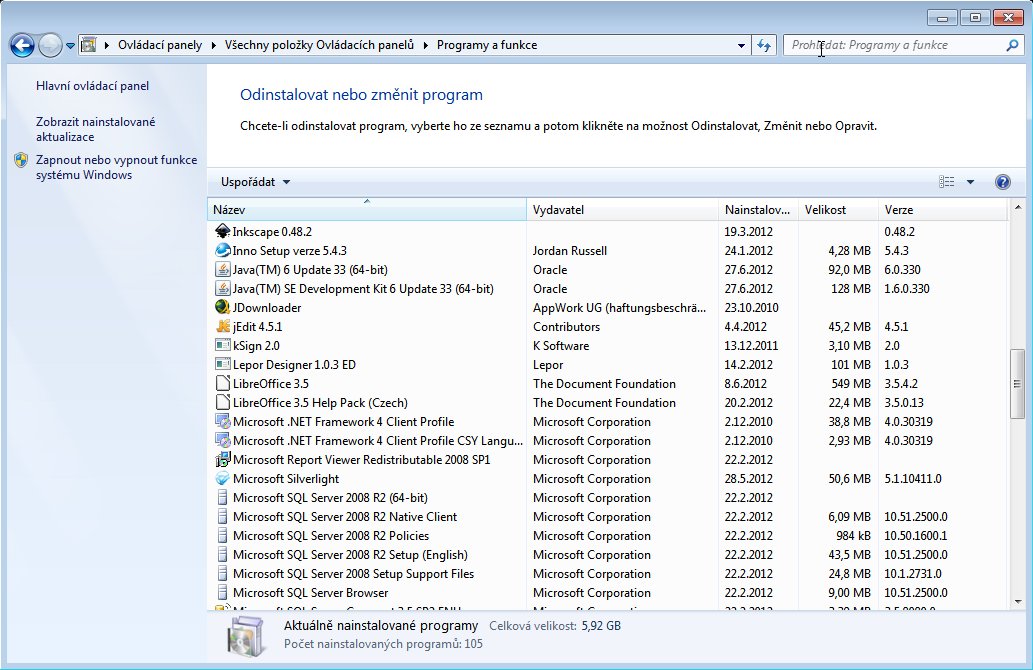This screenshot has height=670, width=1033.
Task: Expand the address bar history dropdown
Action: pyautogui.click(x=741, y=45)
